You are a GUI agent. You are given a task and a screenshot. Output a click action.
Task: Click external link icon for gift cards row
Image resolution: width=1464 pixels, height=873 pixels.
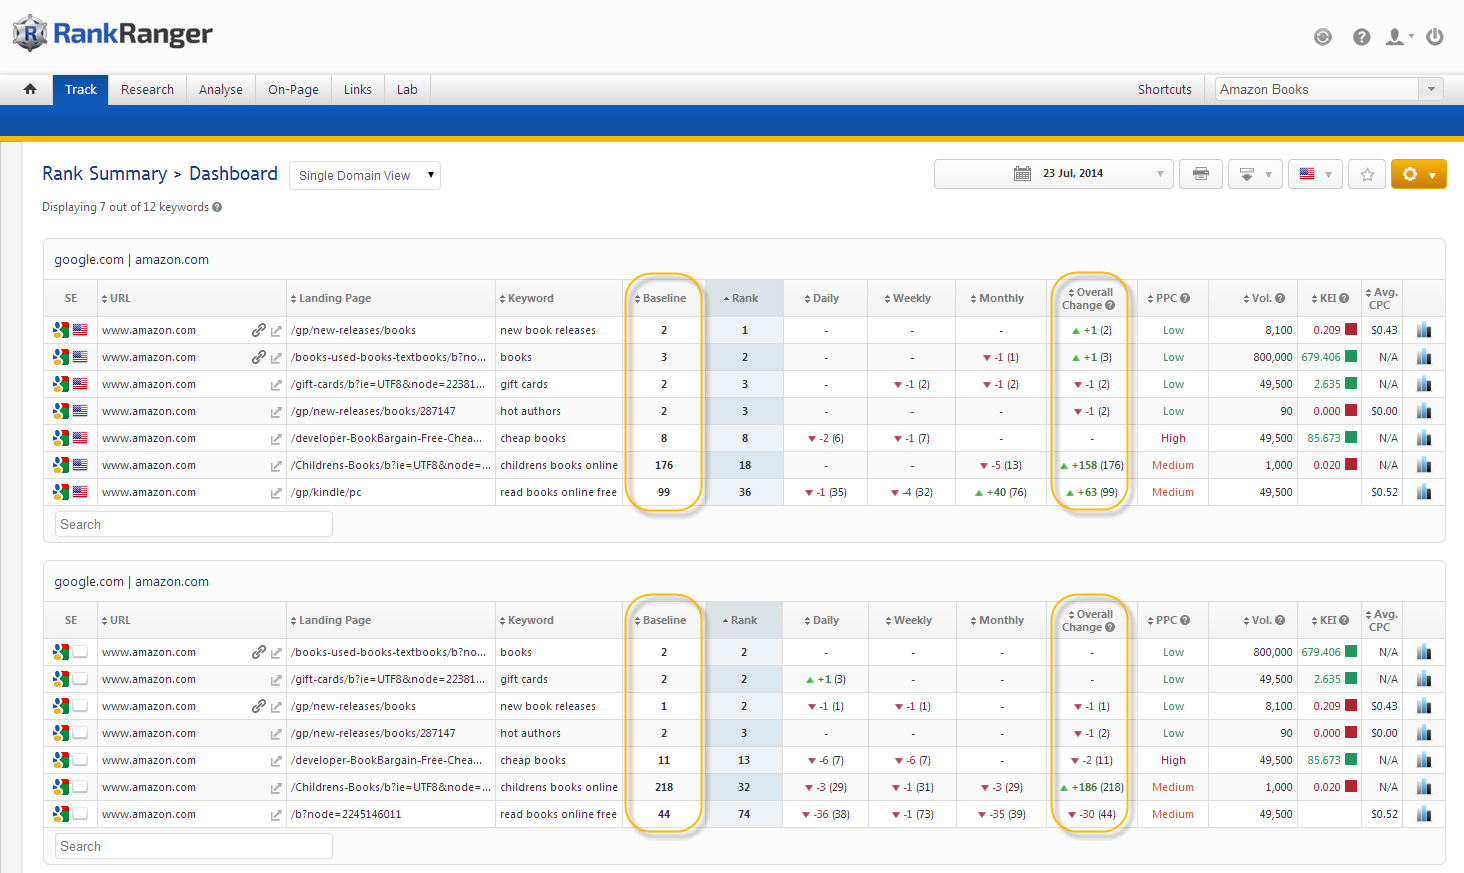pyautogui.click(x=276, y=385)
